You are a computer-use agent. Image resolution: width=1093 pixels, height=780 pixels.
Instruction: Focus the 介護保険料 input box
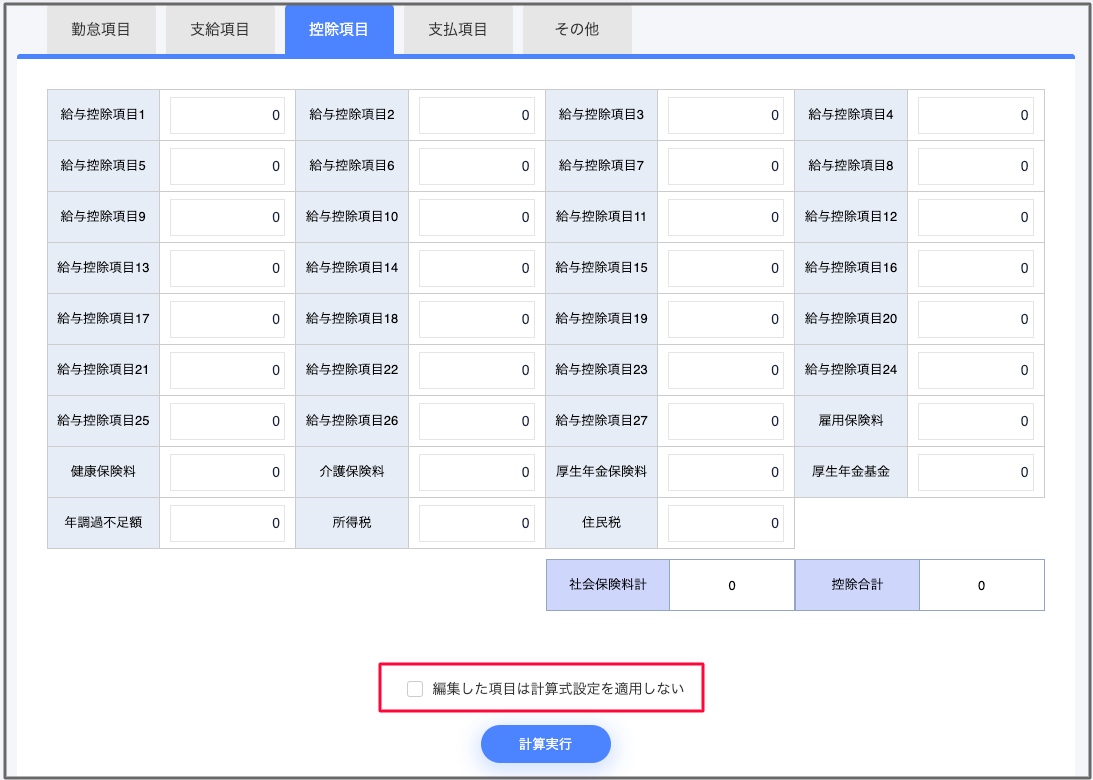tap(476, 472)
